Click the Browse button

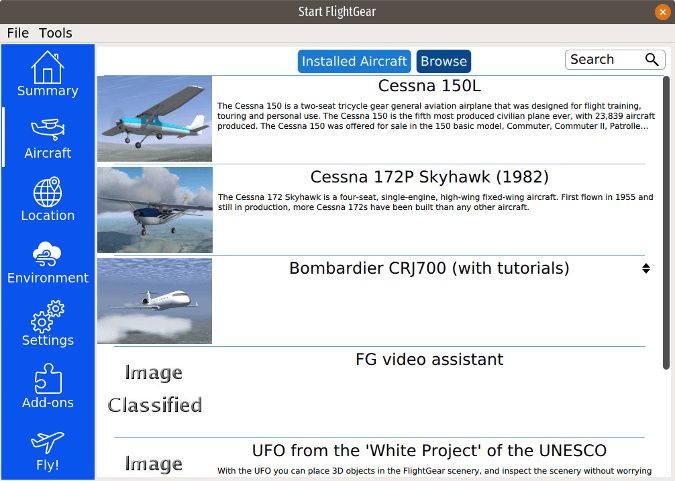tap(443, 61)
